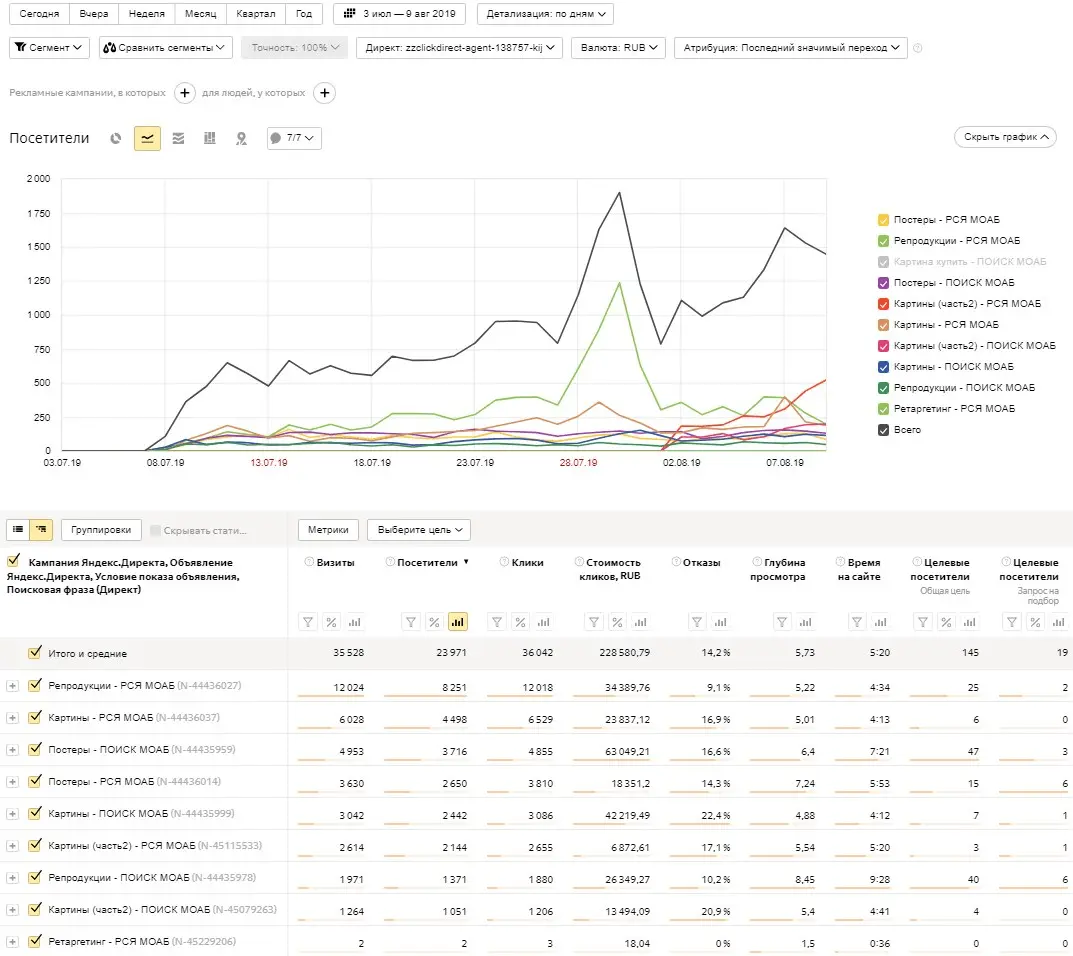Switch table to flat list view icon
This screenshot has height=956, width=1073.
pos(19,530)
